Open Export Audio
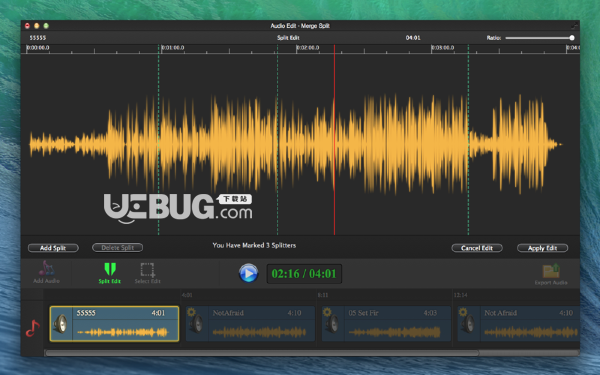 pos(551,274)
